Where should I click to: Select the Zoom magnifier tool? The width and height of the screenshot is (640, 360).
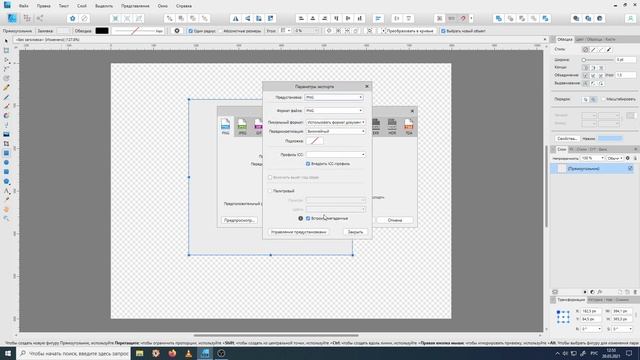[x=6, y=219]
